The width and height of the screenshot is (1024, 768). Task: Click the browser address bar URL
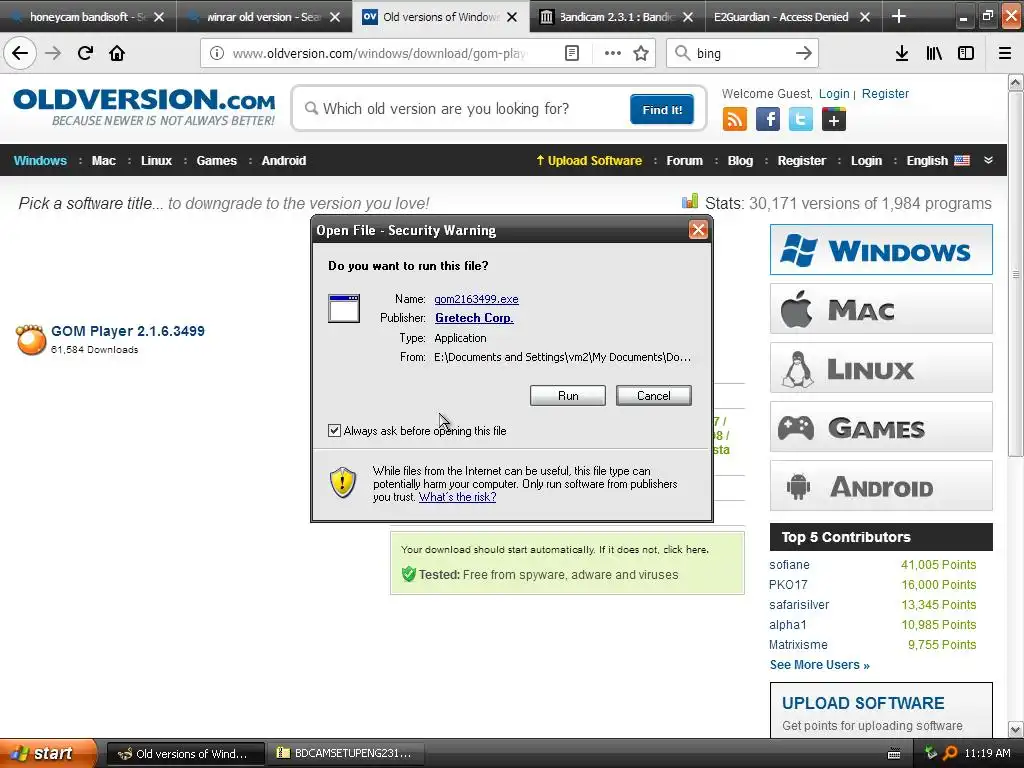[x=379, y=53]
